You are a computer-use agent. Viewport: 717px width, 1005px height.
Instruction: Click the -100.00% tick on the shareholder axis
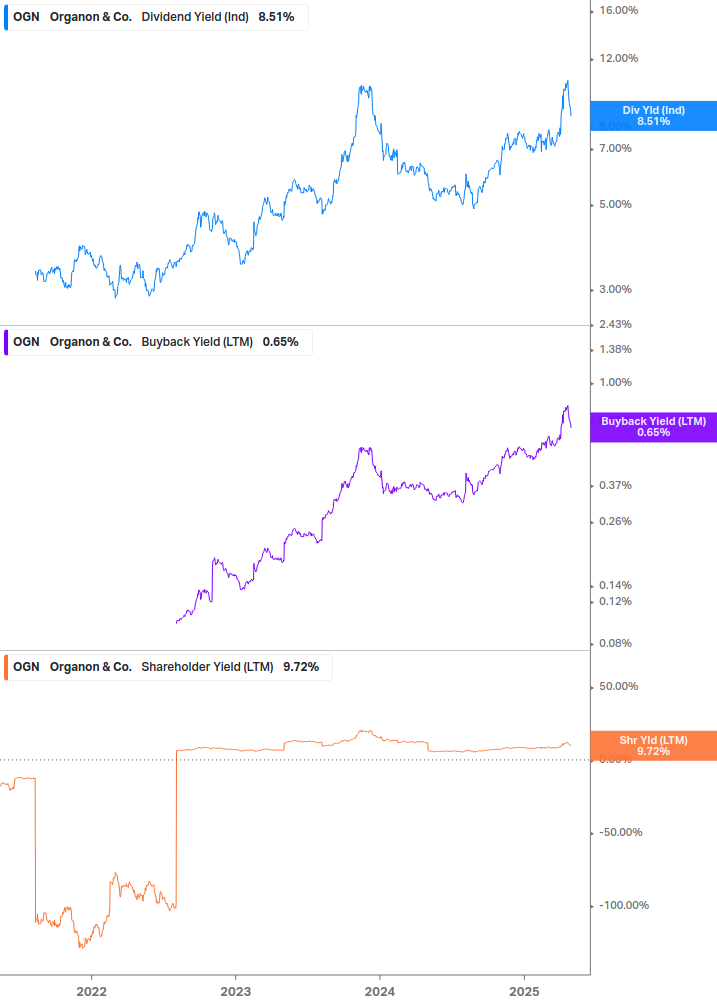[623, 906]
